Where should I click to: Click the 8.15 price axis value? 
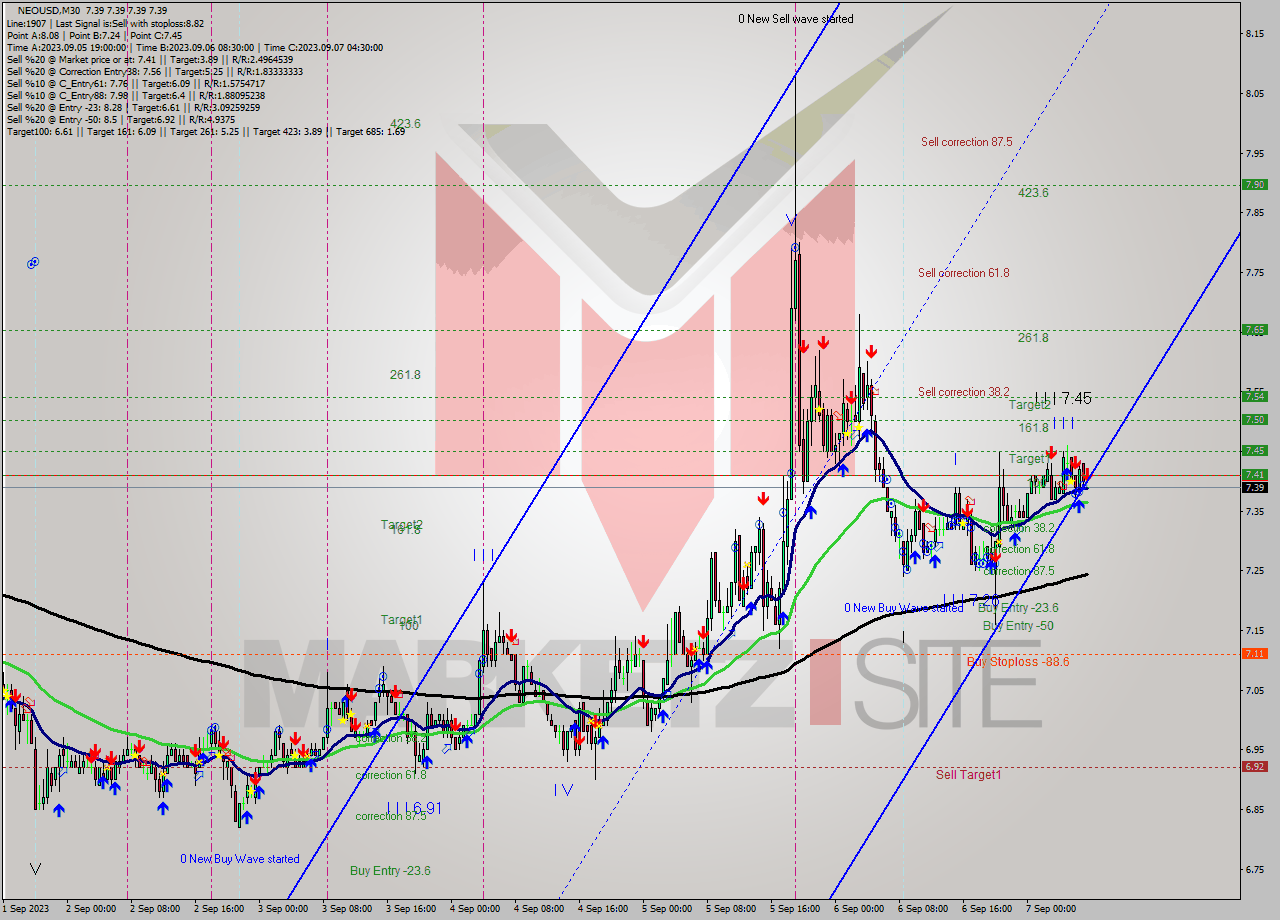tap(1255, 34)
